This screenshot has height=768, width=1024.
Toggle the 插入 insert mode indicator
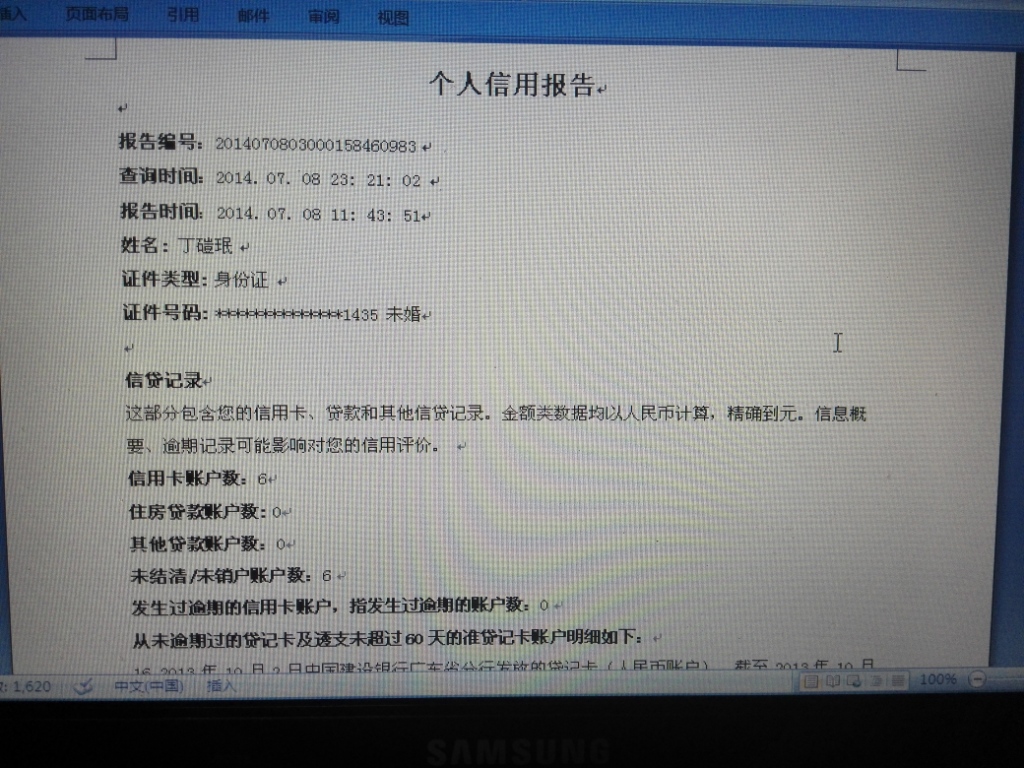(220, 686)
